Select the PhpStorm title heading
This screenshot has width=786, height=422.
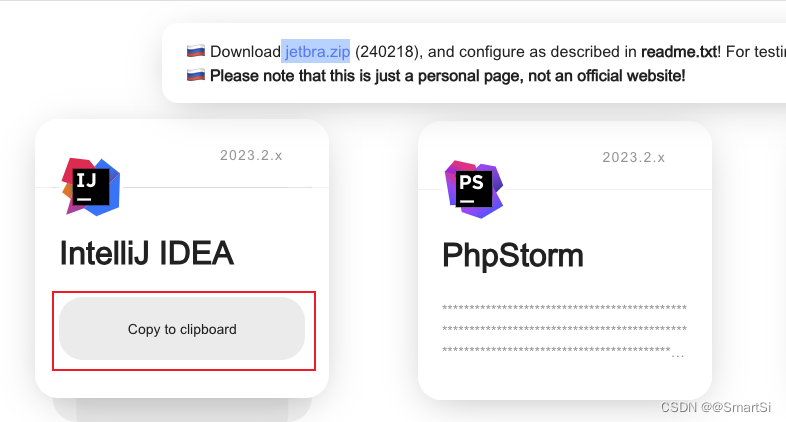pos(513,255)
